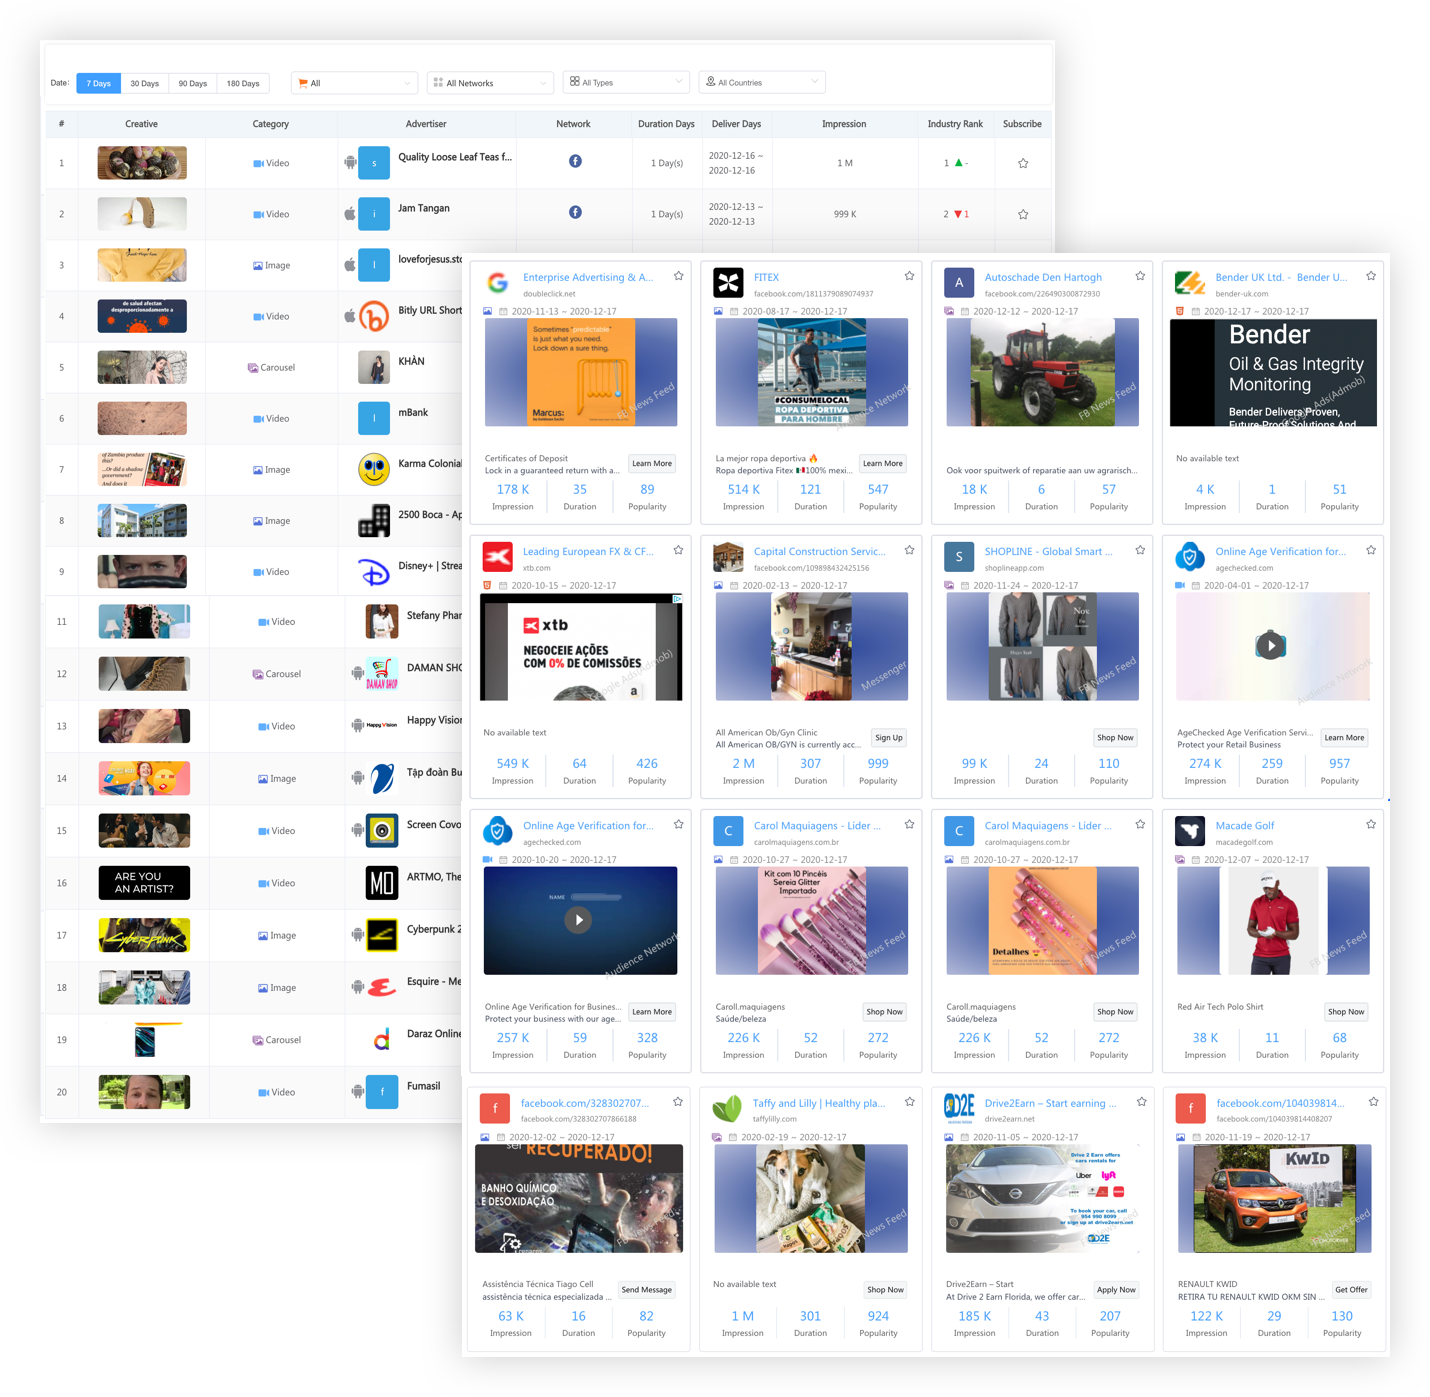Screen dimensions: 1430x1397
Task: Star the Jam Tangan row
Action: point(1023,214)
